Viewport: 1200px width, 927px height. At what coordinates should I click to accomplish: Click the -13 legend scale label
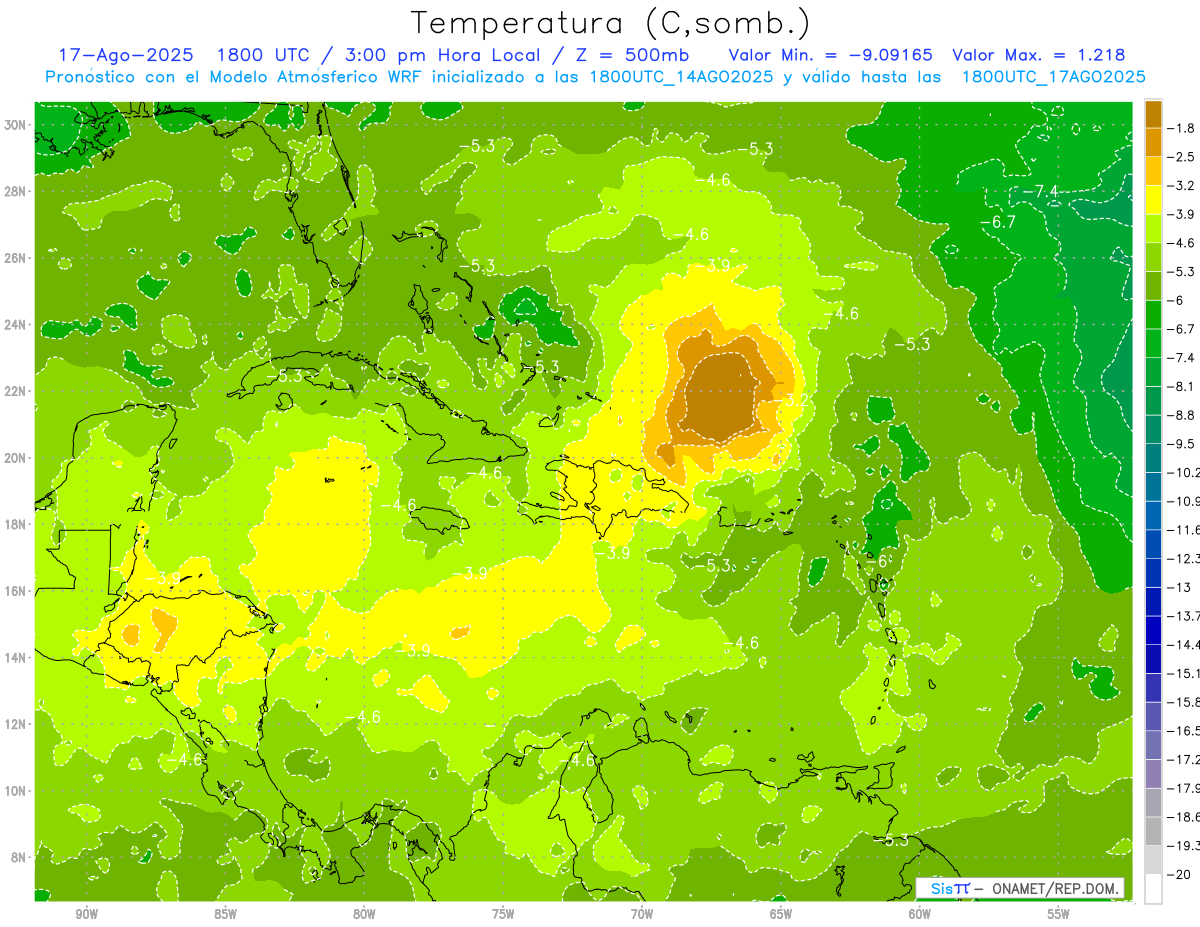1179,586
